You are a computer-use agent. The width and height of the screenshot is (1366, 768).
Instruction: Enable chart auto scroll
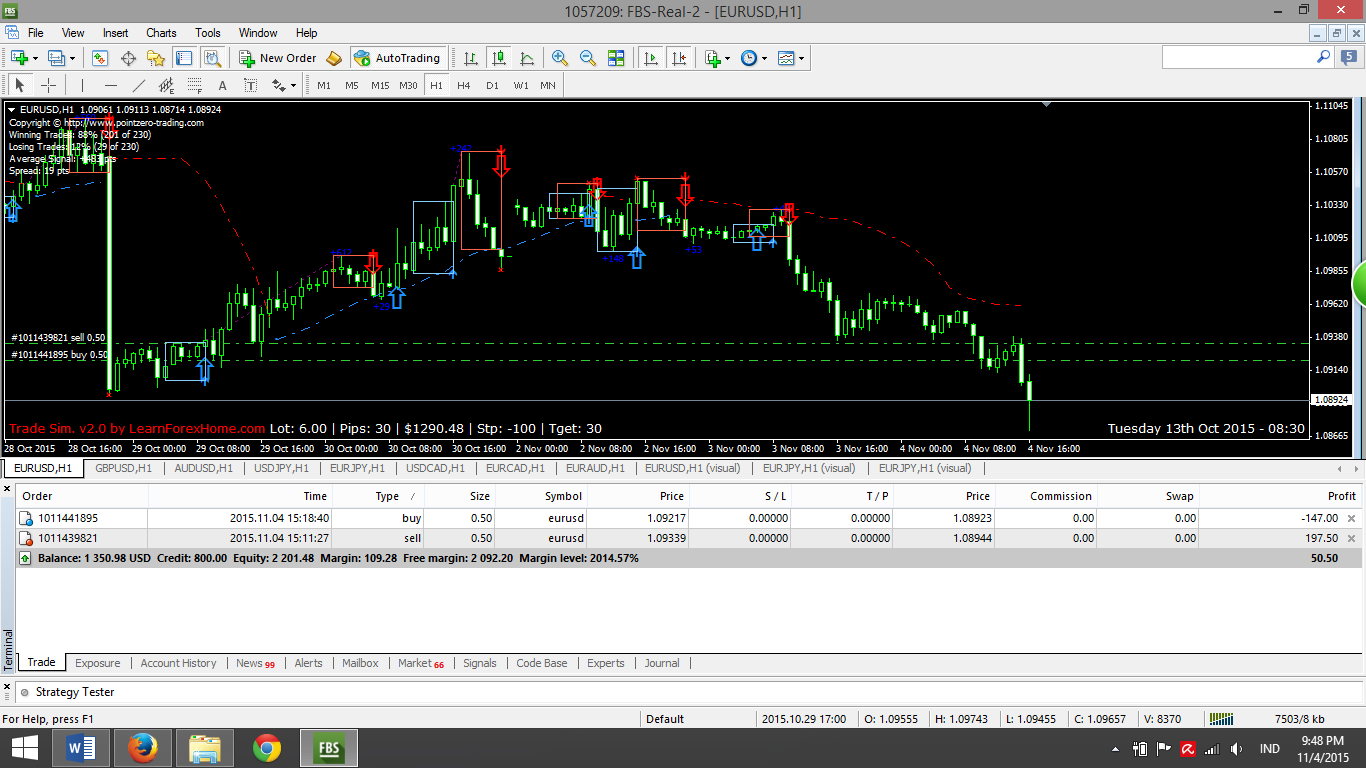651,58
